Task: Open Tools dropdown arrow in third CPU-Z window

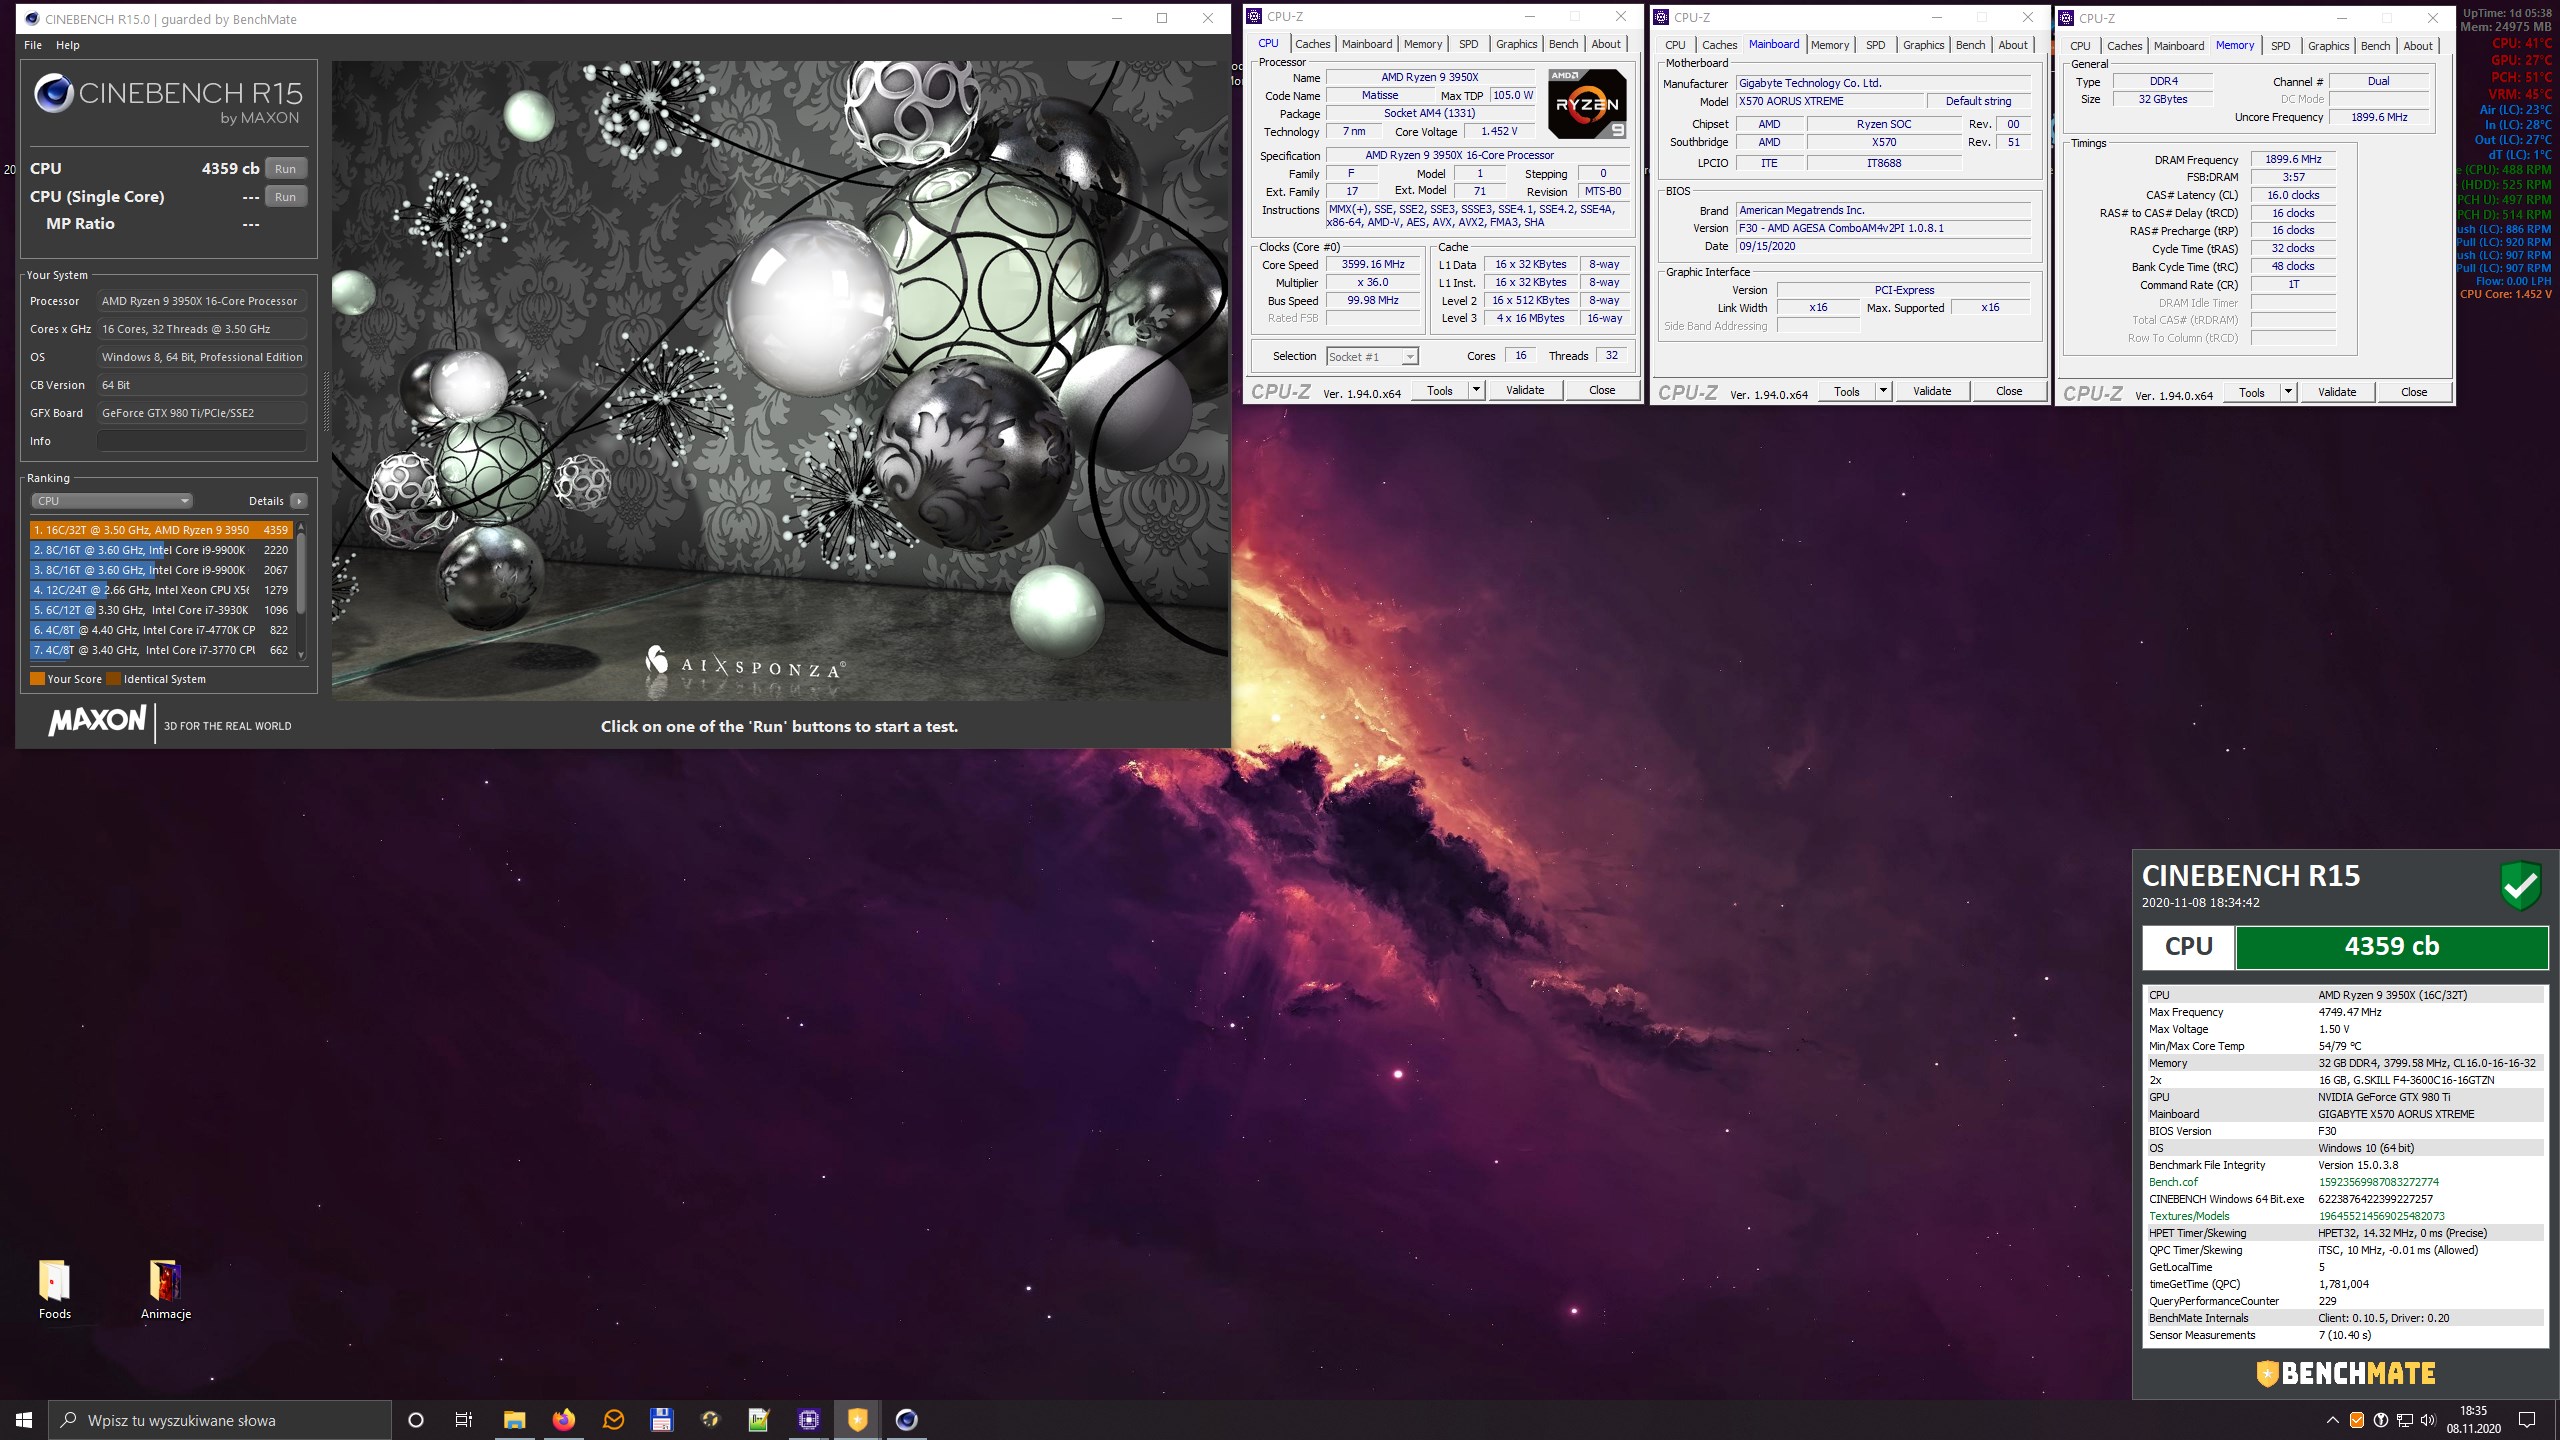Action: point(2288,393)
